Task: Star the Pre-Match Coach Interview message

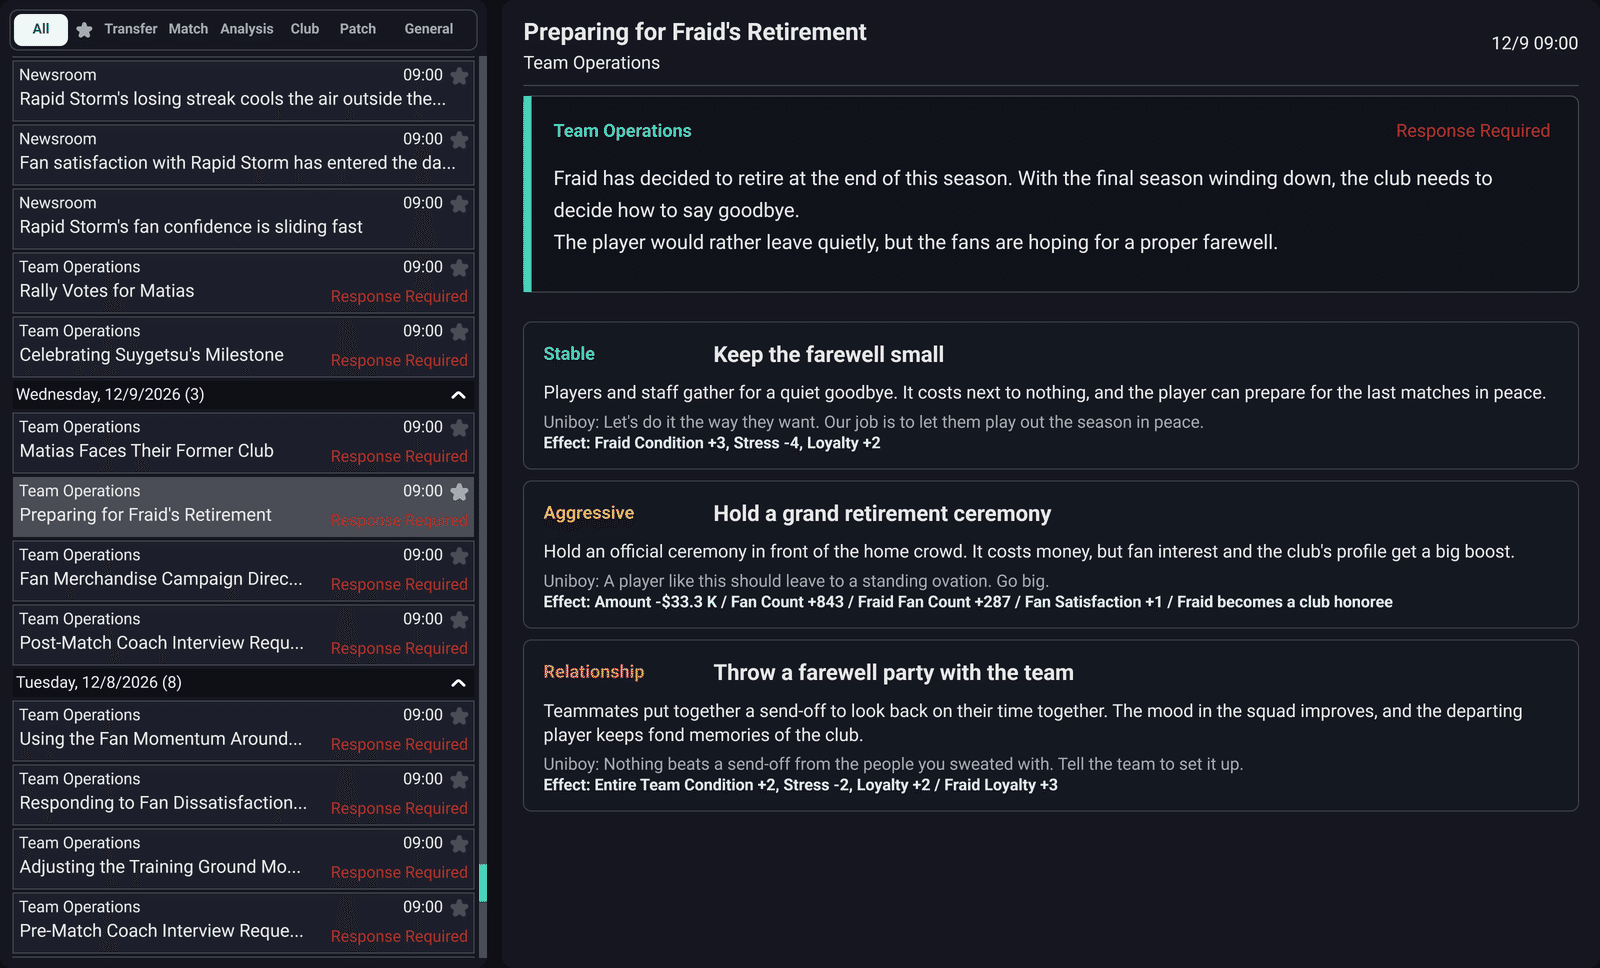Action: click(x=459, y=907)
